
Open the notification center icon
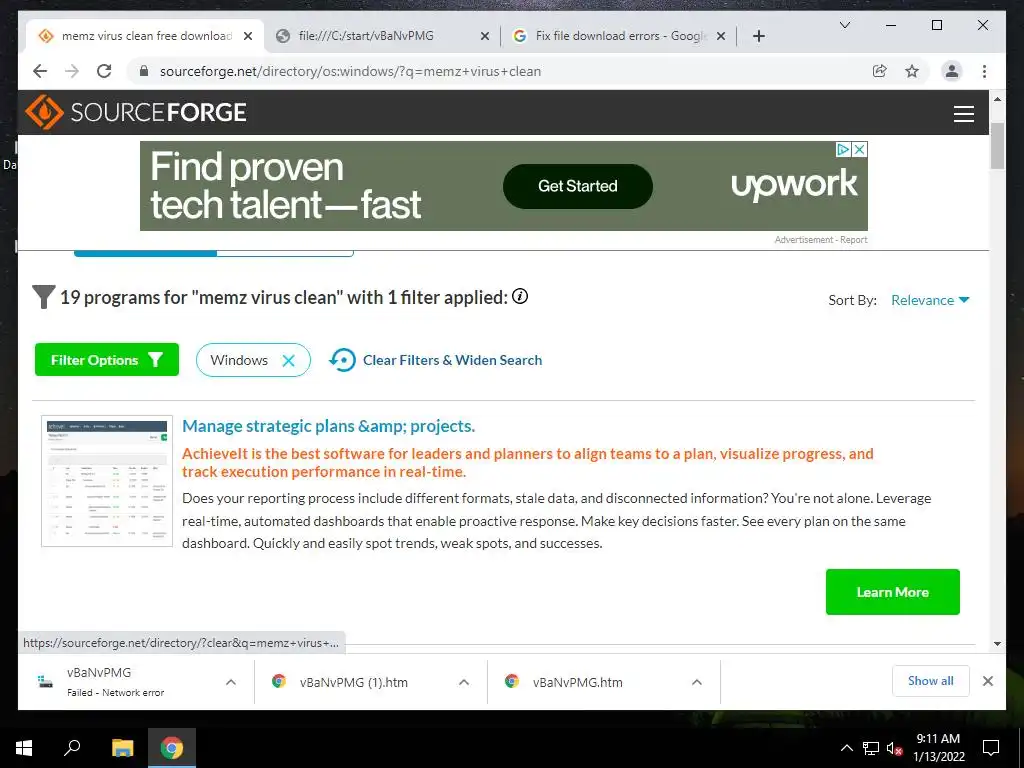pyautogui.click(x=991, y=748)
